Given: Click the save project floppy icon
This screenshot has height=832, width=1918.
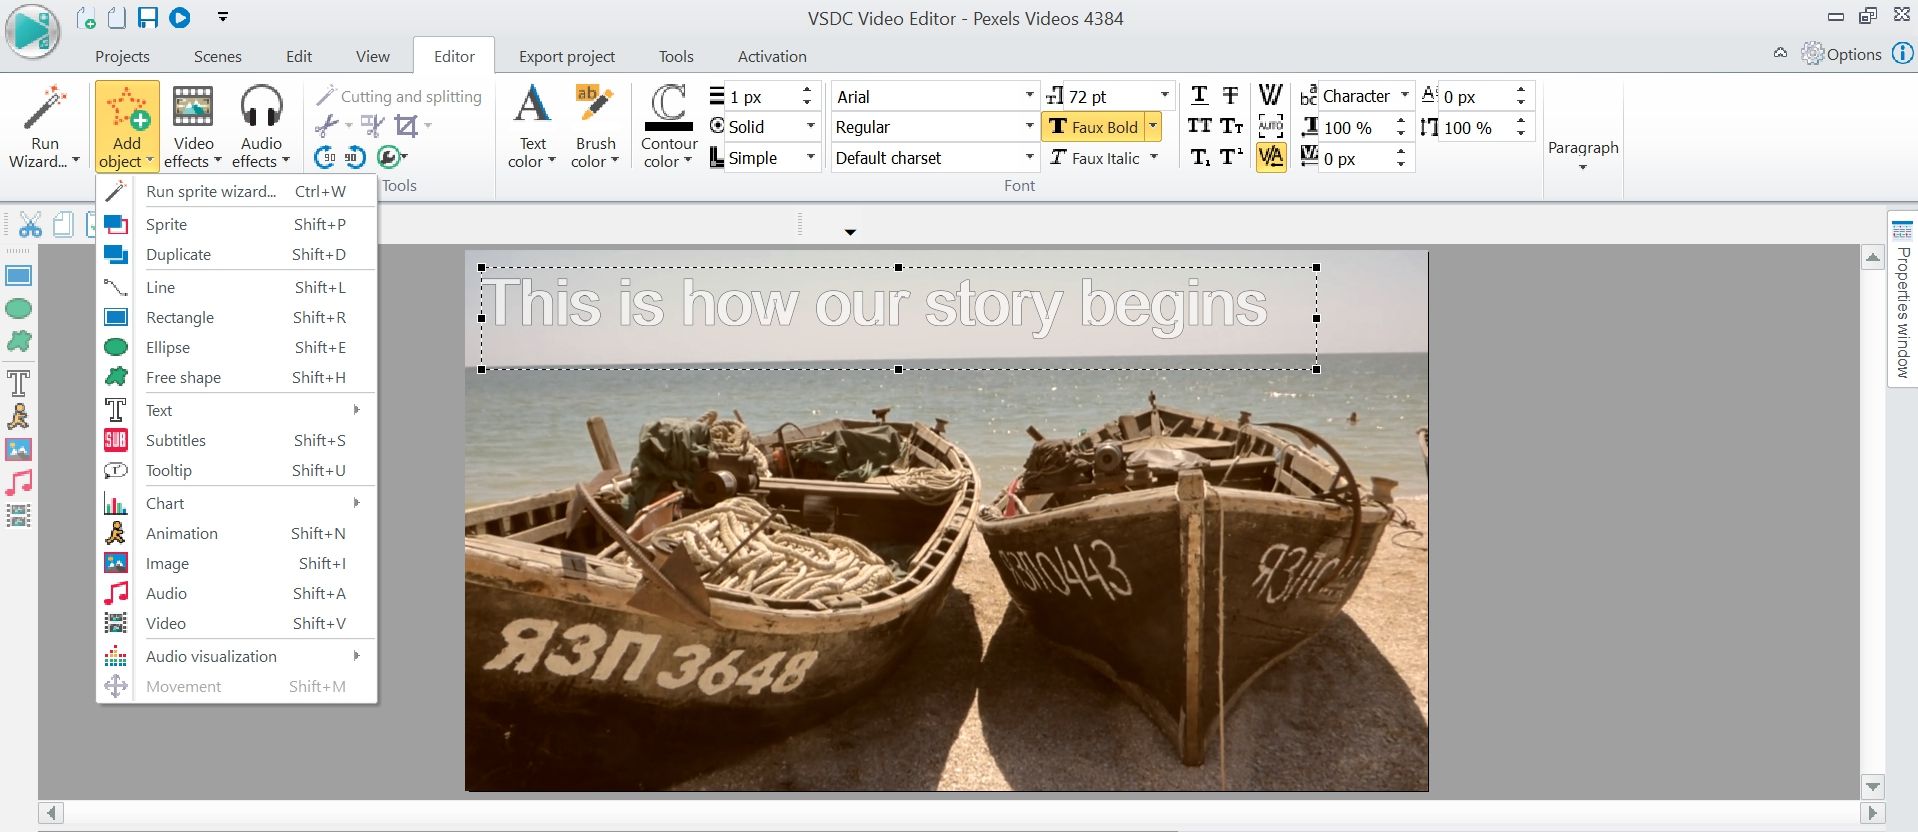Looking at the screenshot, I should pos(148,18).
